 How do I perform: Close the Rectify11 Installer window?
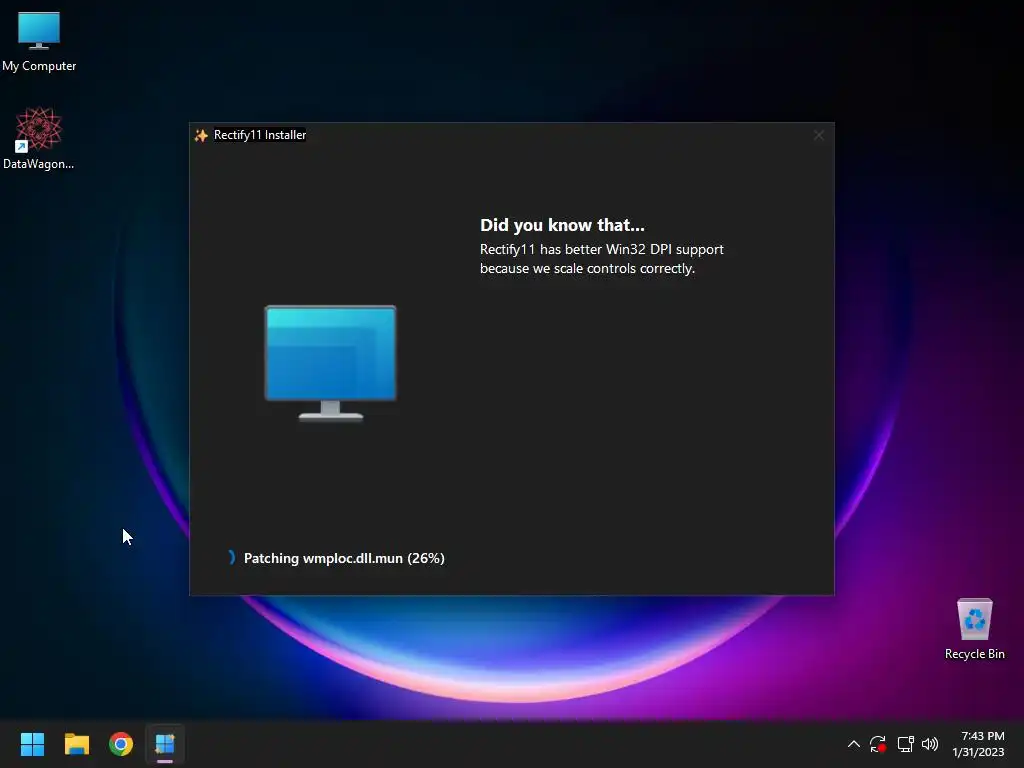click(x=818, y=135)
